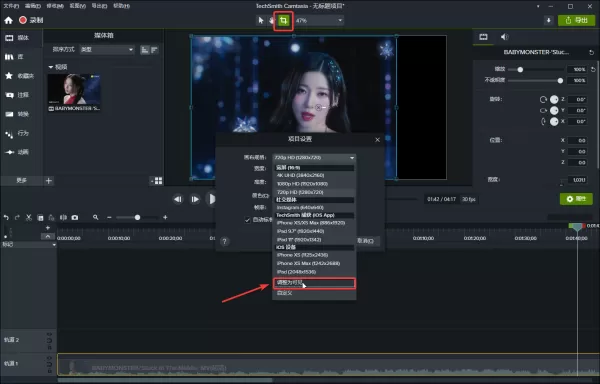The width and height of the screenshot is (600, 384).
Task: Select the arrow pointer edit tool
Action: click(261, 20)
